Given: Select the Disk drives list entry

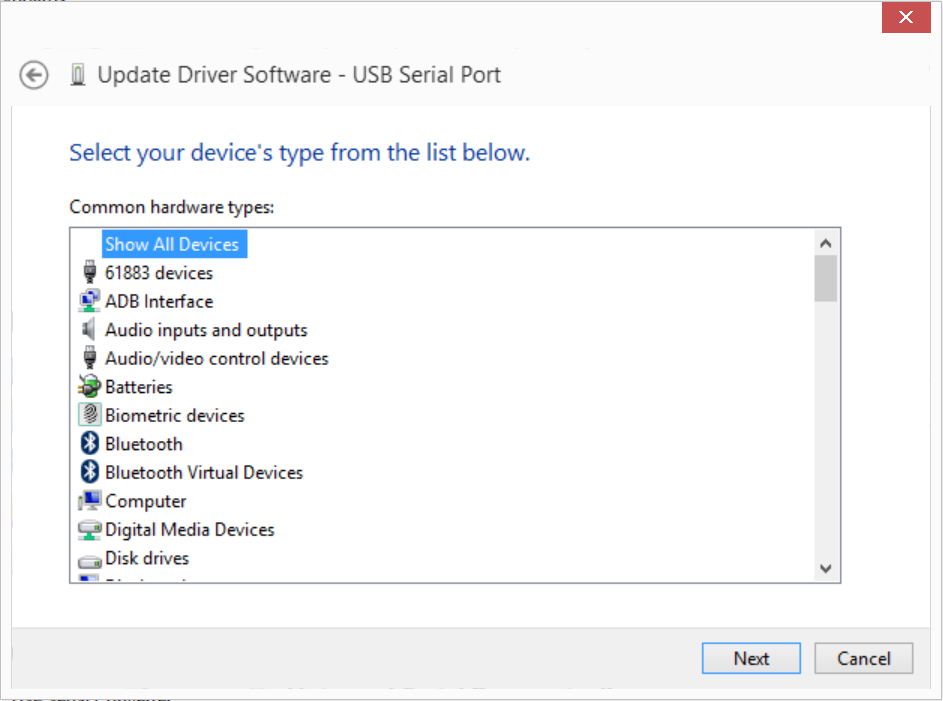Looking at the screenshot, I should (x=147, y=558).
